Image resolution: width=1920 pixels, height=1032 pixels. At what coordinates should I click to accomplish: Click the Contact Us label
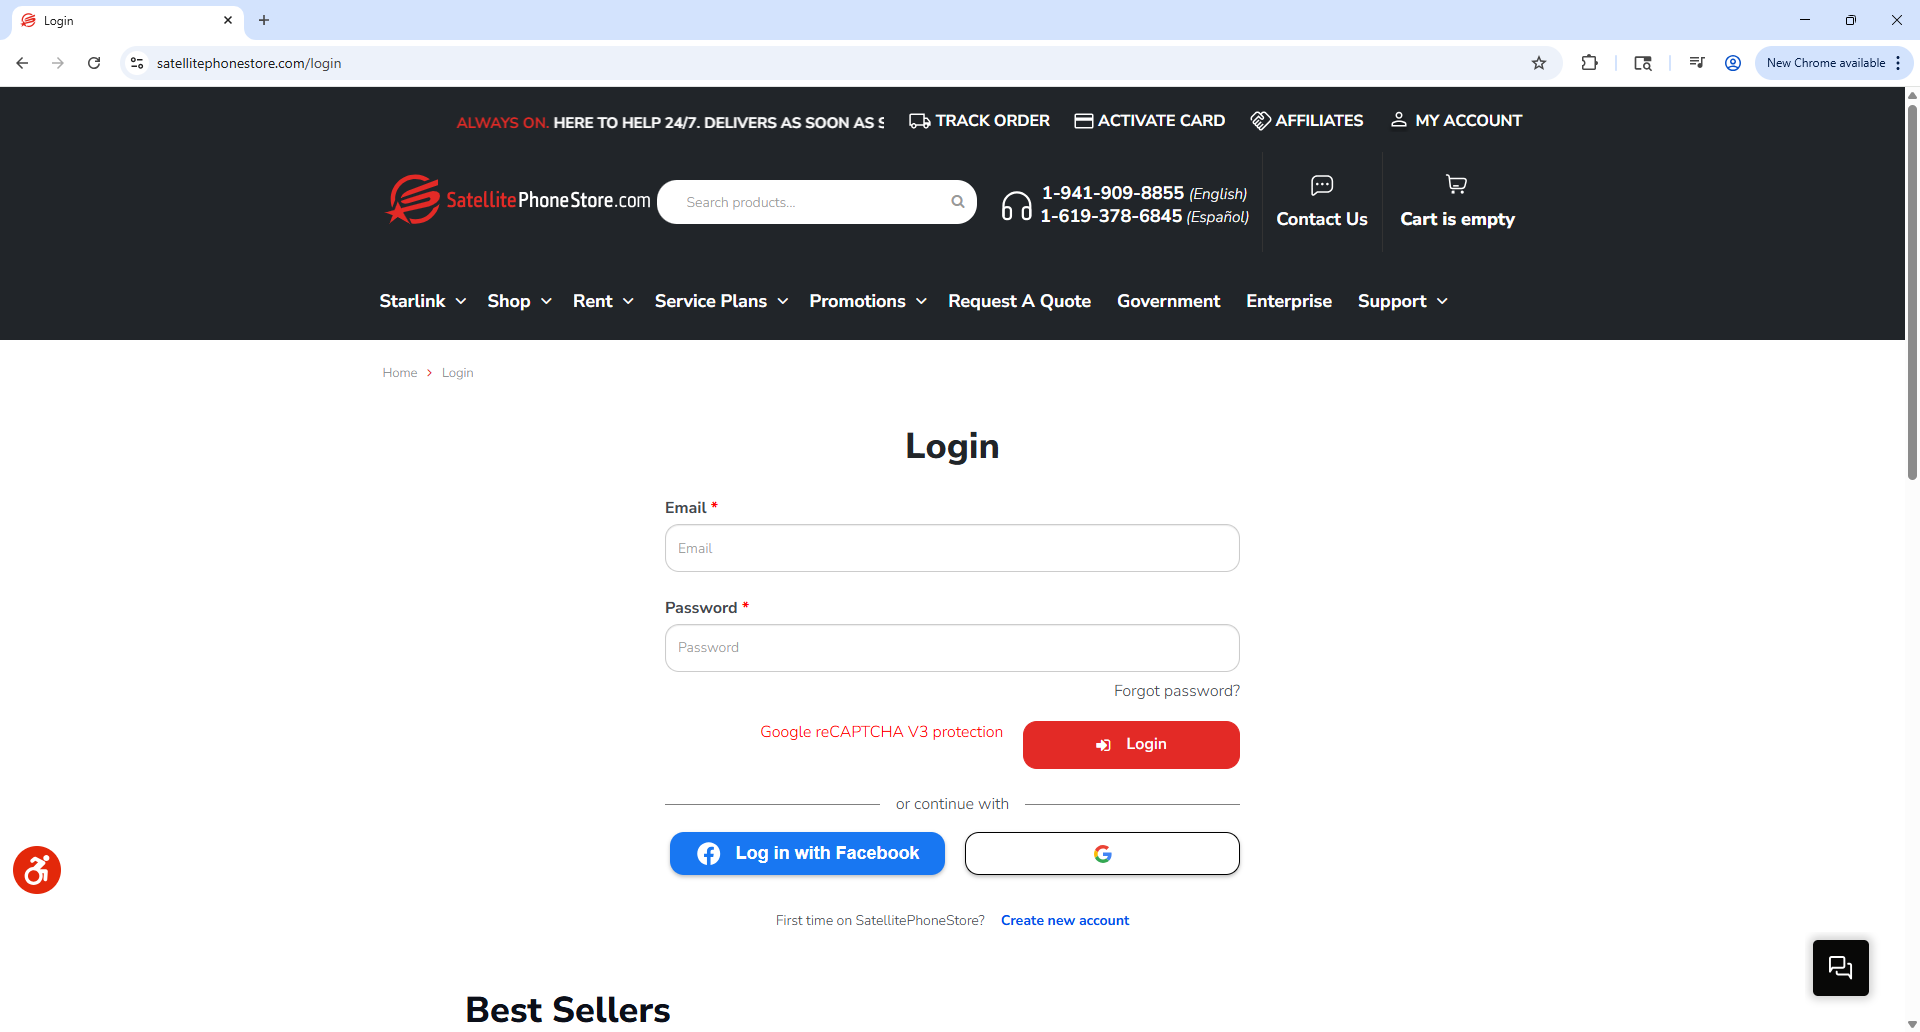[1322, 219]
